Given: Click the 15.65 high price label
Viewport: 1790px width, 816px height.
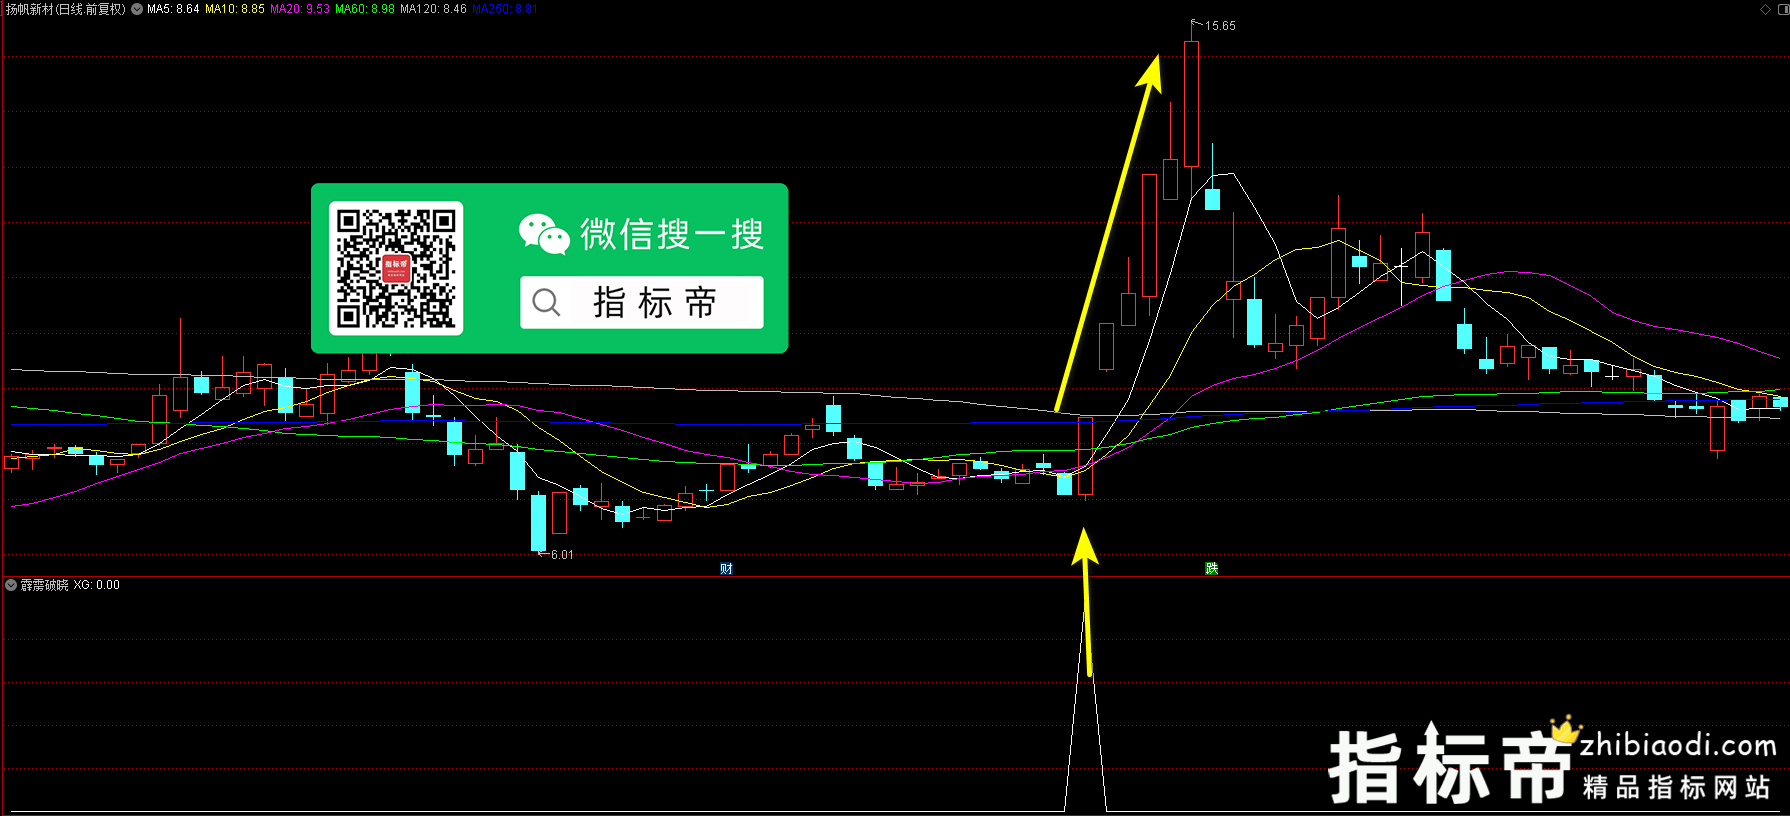Looking at the screenshot, I should (x=1220, y=26).
